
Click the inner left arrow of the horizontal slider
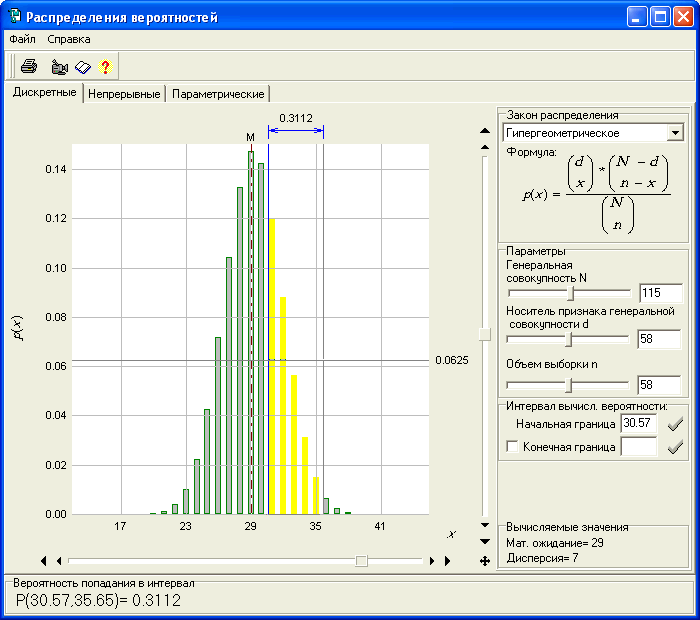click(59, 561)
